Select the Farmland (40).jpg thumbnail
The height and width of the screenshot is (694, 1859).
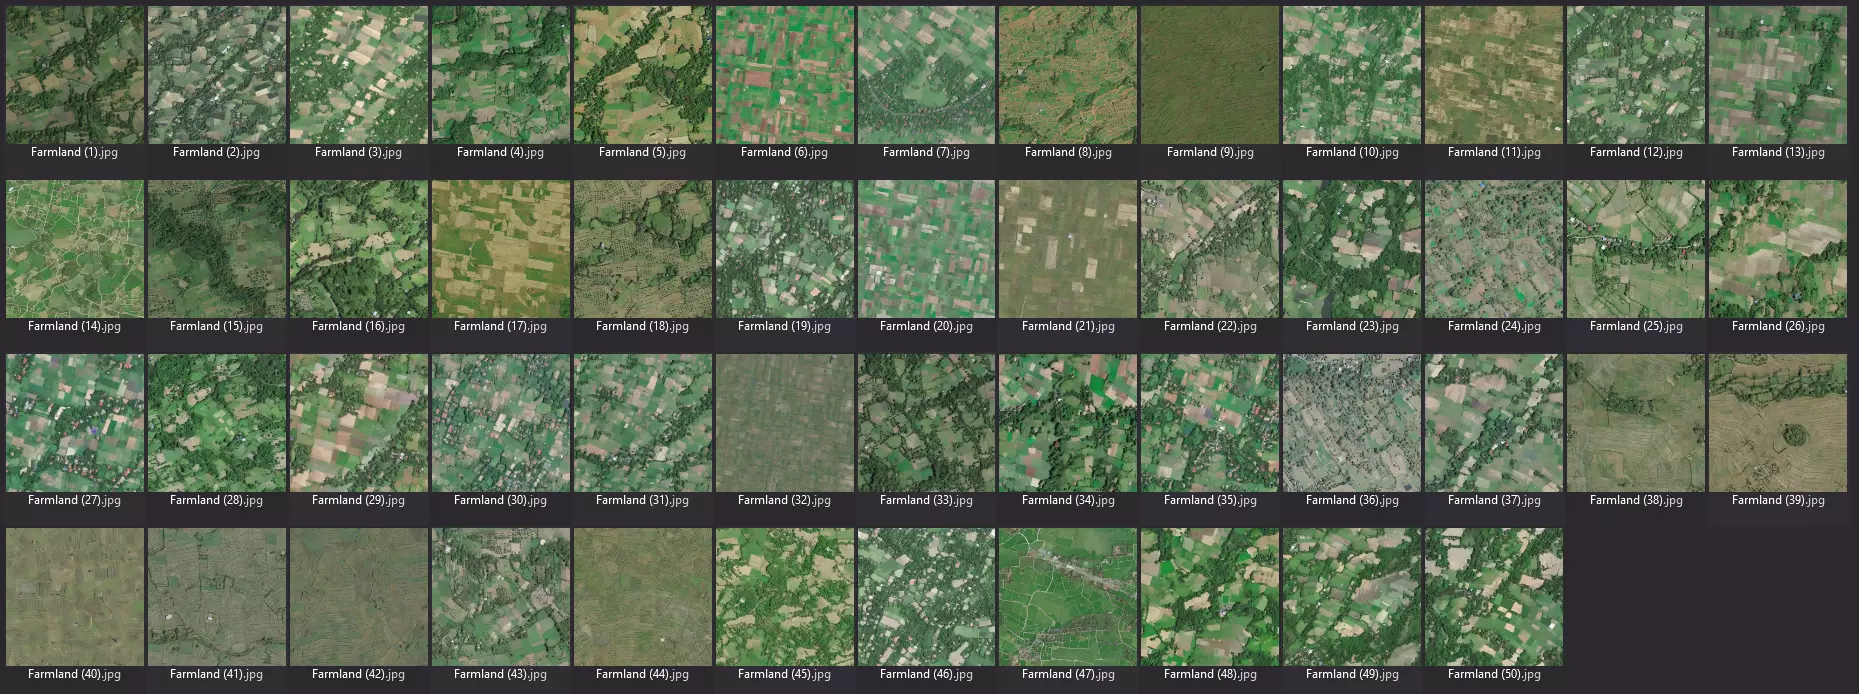(x=74, y=597)
